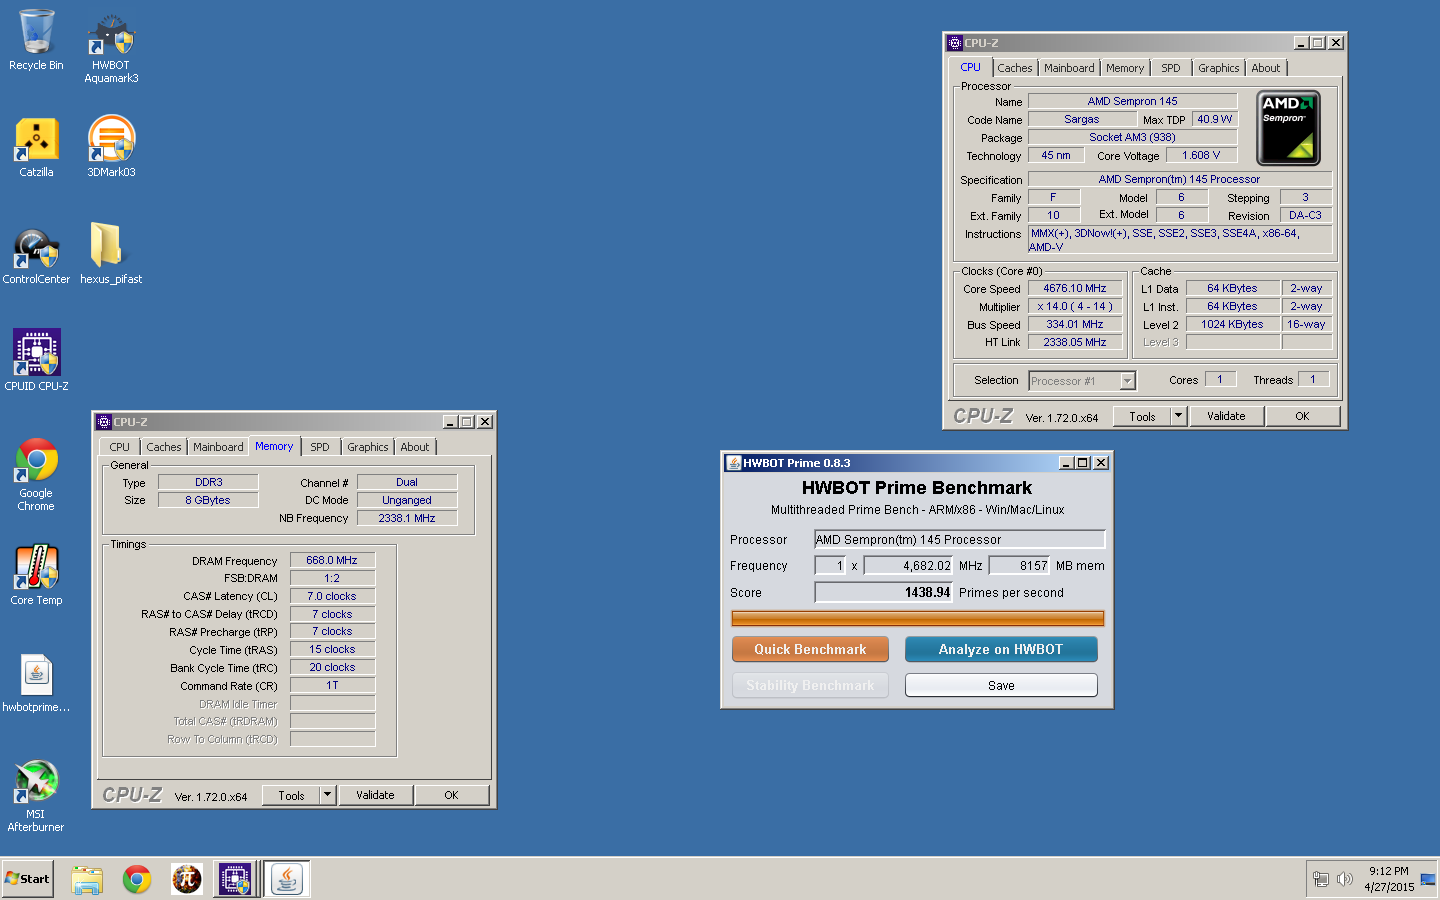Image resolution: width=1440 pixels, height=900 pixels.
Task: Click the orange benchmark progress bar
Action: pyautogui.click(x=917, y=619)
